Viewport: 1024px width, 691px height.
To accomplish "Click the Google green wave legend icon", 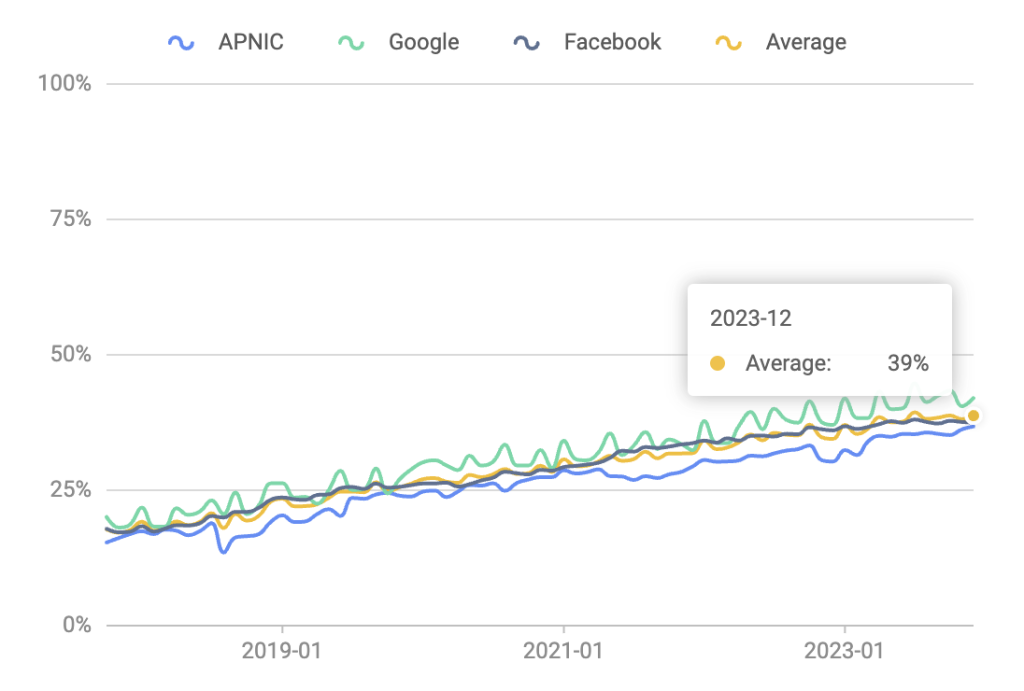I will point(352,42).
